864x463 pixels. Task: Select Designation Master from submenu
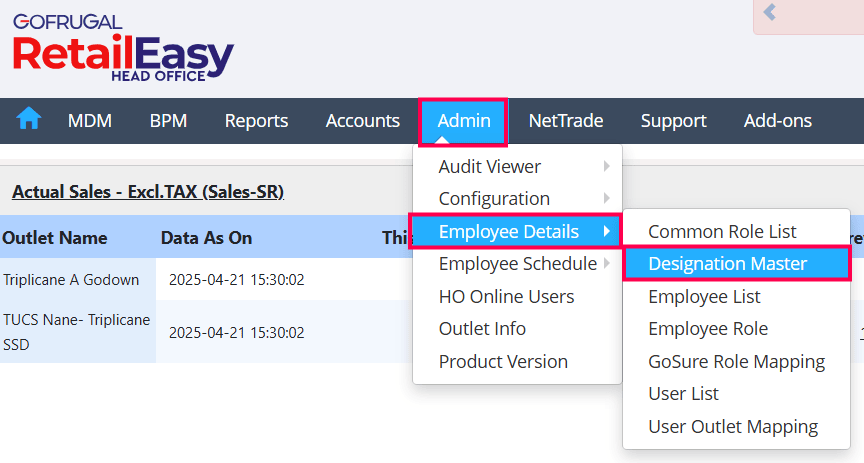coord(727,264)
